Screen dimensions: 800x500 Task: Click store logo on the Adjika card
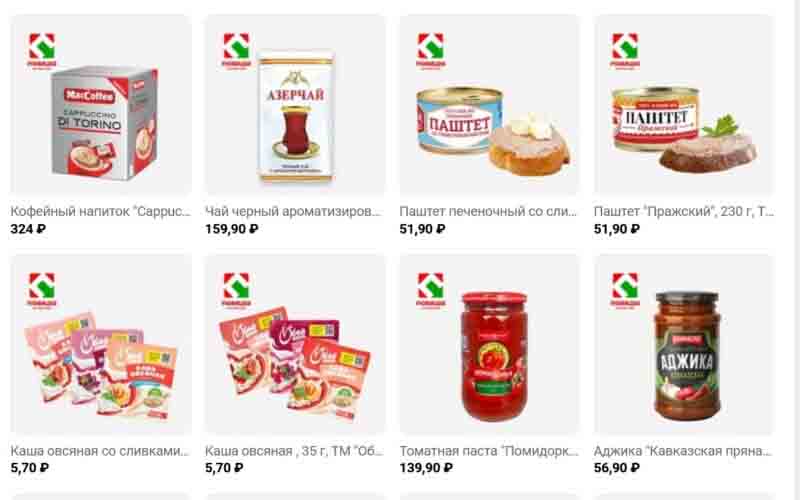coord(625,290)
